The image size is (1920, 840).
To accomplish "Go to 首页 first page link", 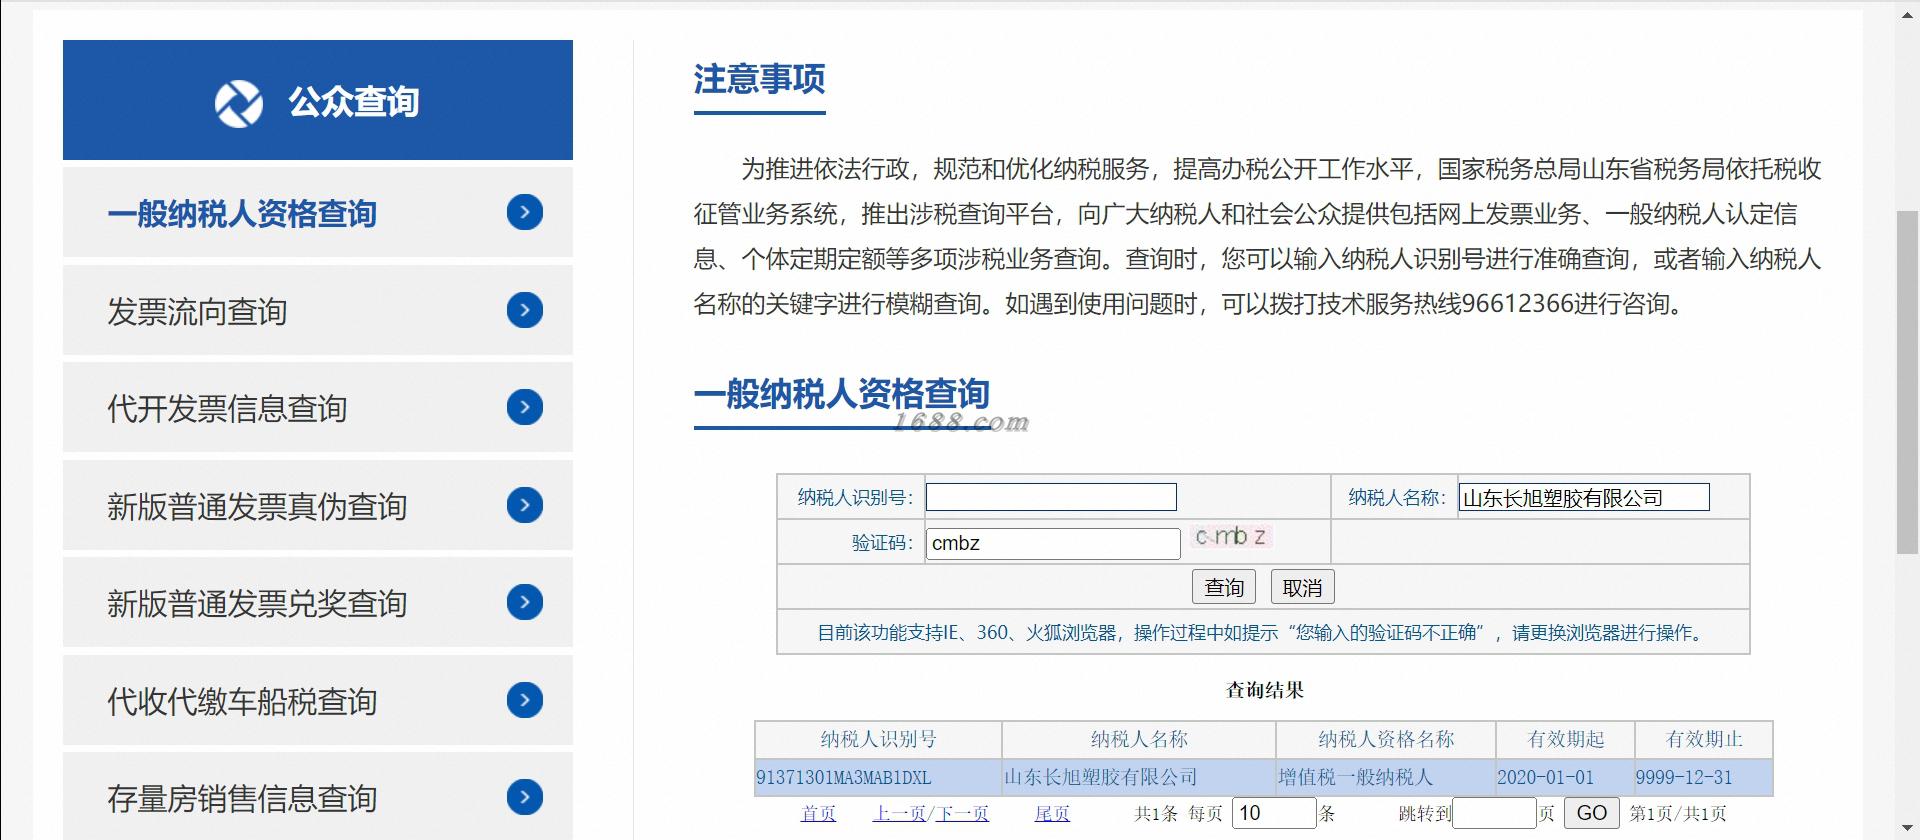I will pyautogui.click(x=818, y=814).
